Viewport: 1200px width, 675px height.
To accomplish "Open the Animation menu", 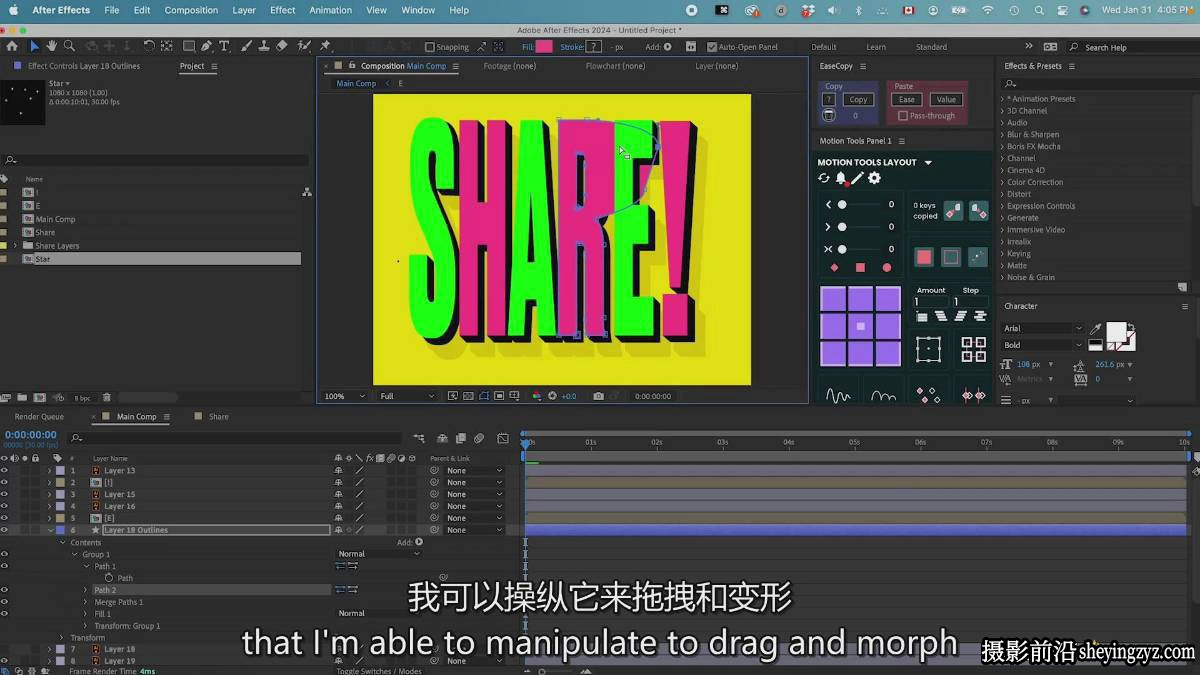I will (330, 10).
